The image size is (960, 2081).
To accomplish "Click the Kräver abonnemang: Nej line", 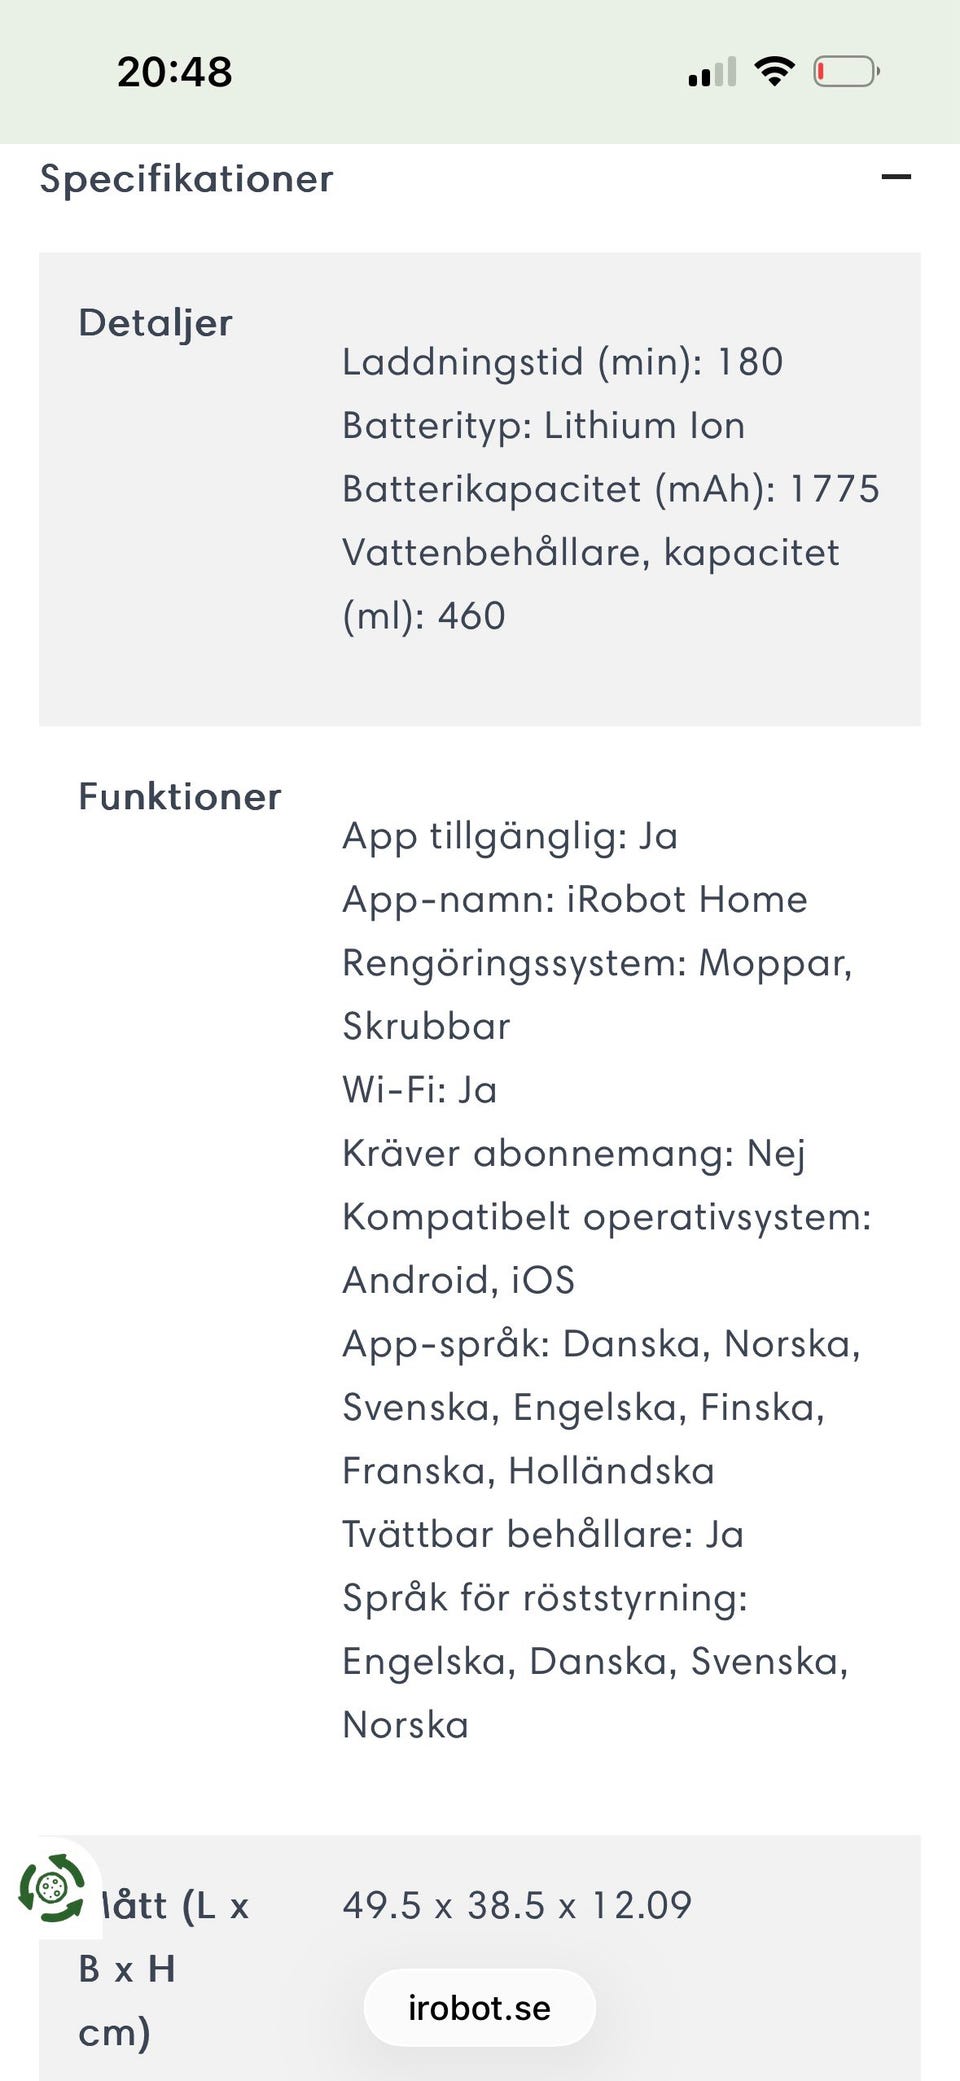I will click(573, 1154).
